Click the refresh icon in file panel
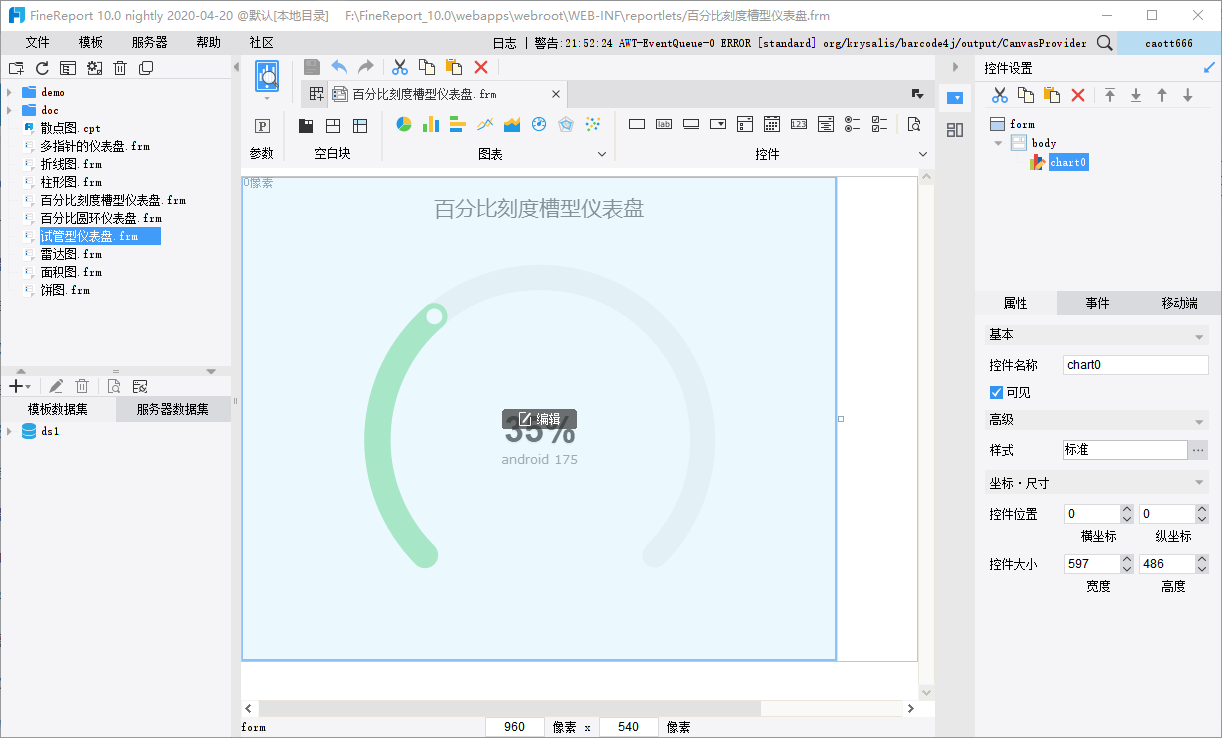The image size is (1222, 738). pyautogui.click(x=42, y=68)
